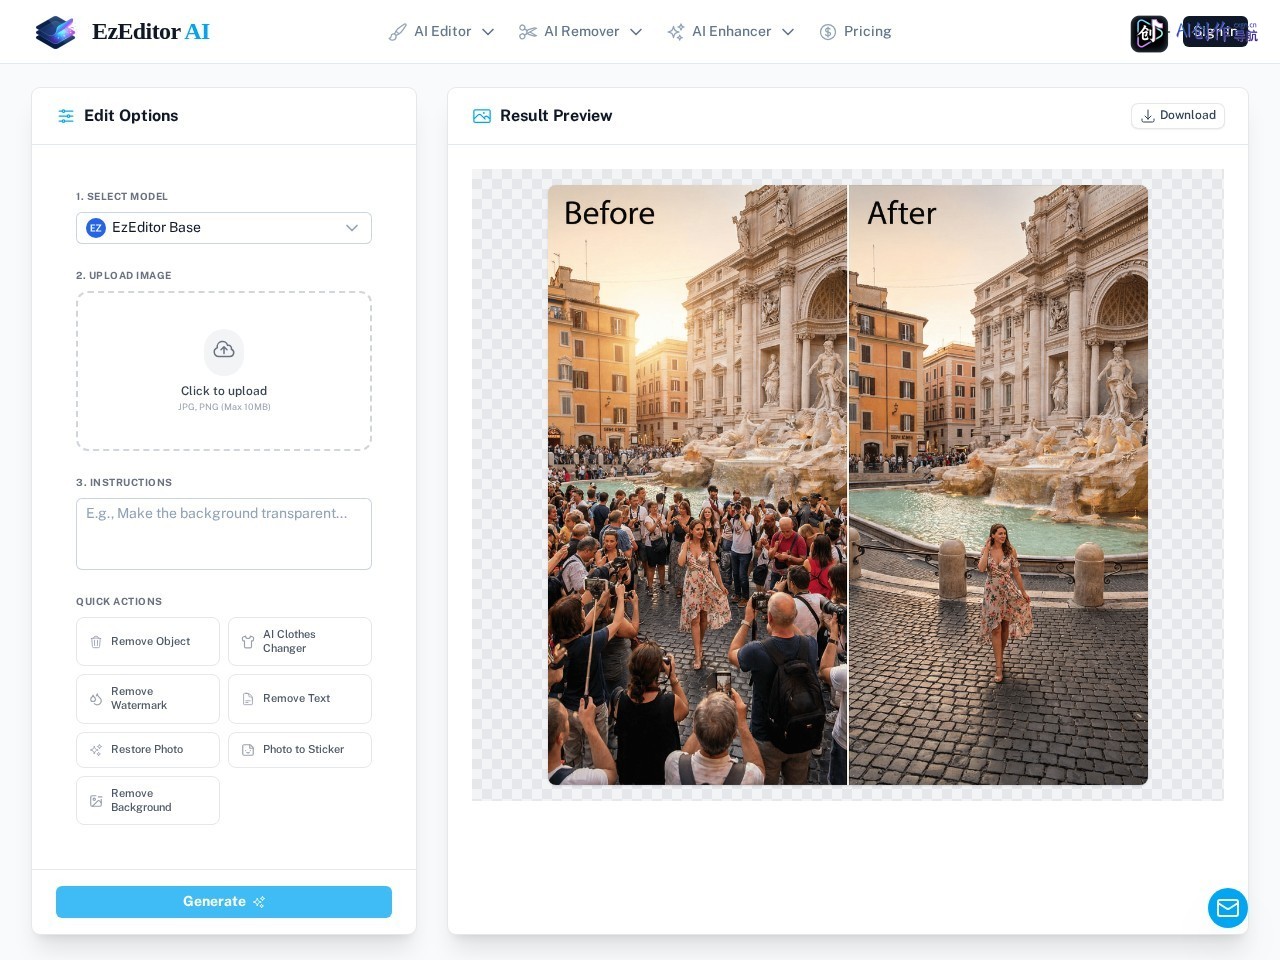Focus the instructions text field
Image resolution: width=1280 pixels, height=960 pixels.
click(x=224, y=534)
